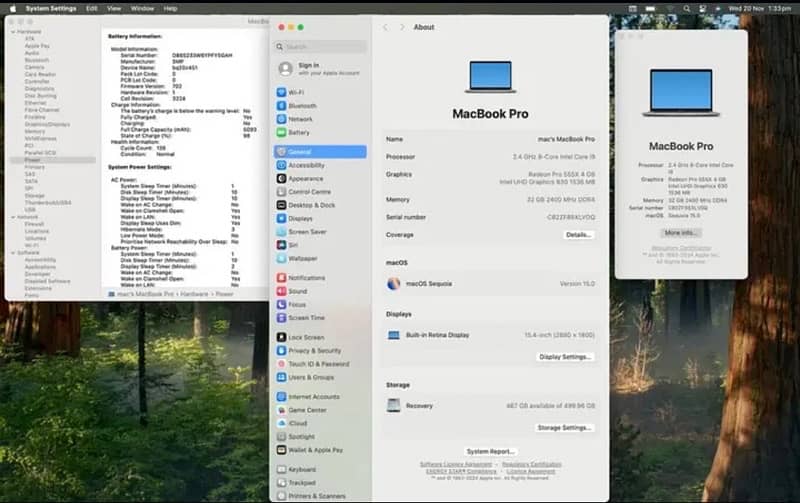Select Bluetooth icon in sidebar

pos(282,105)
